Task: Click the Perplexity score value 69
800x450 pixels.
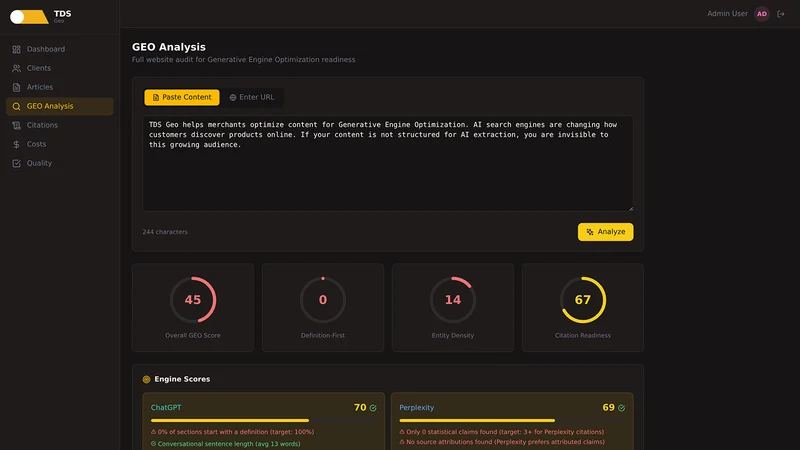Action: 609,408
